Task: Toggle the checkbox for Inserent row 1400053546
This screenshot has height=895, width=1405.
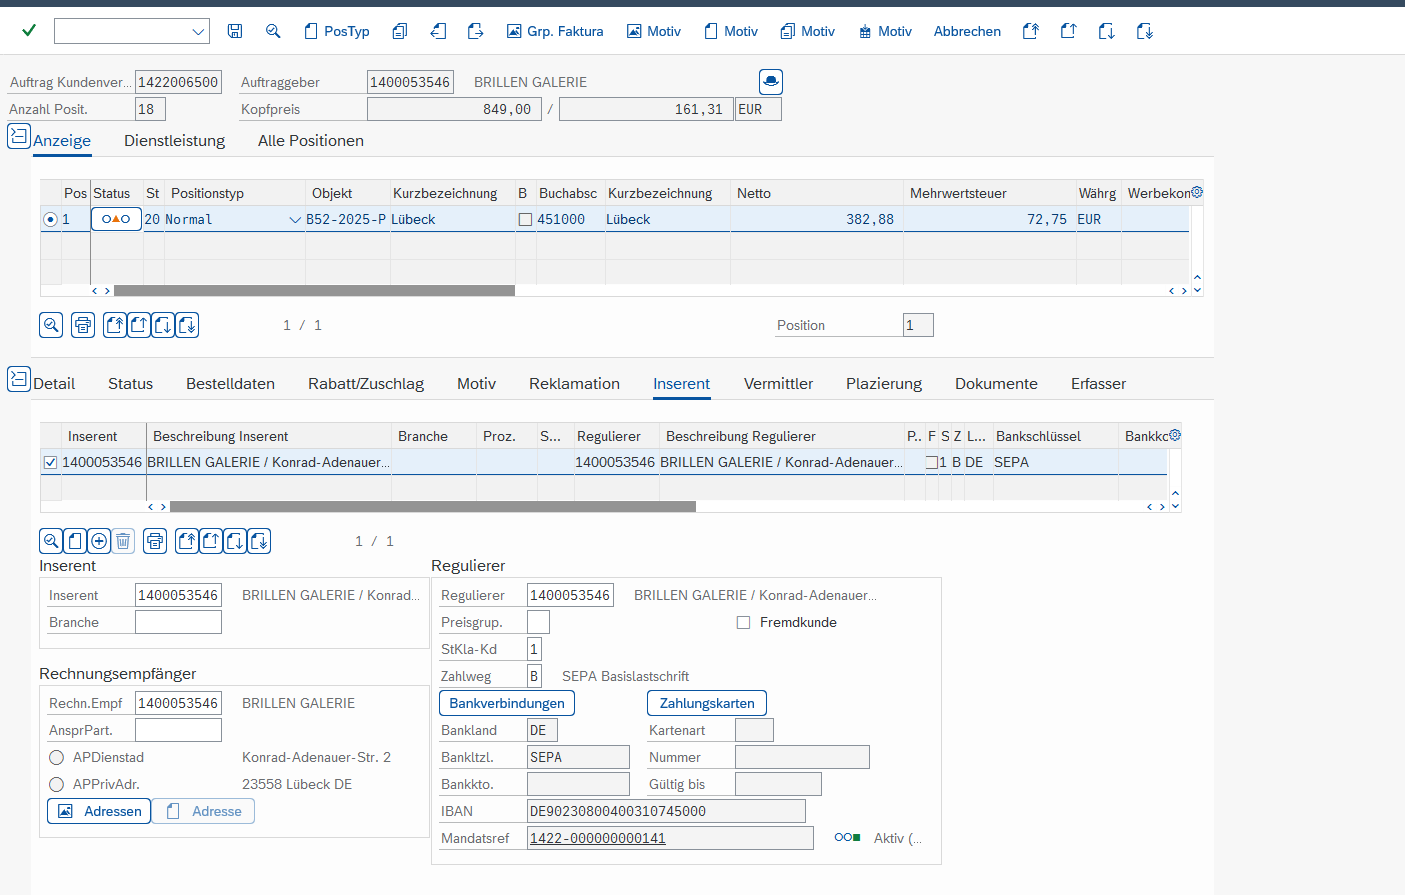Action: coord(50,462)
